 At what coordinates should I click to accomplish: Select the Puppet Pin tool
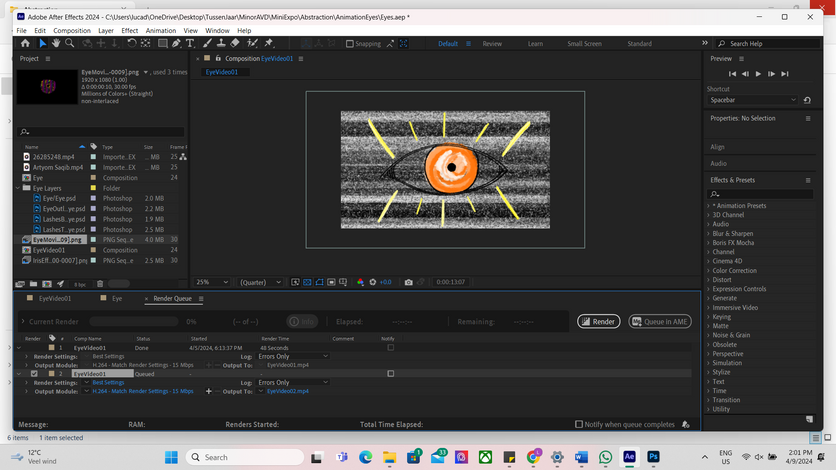268,44
